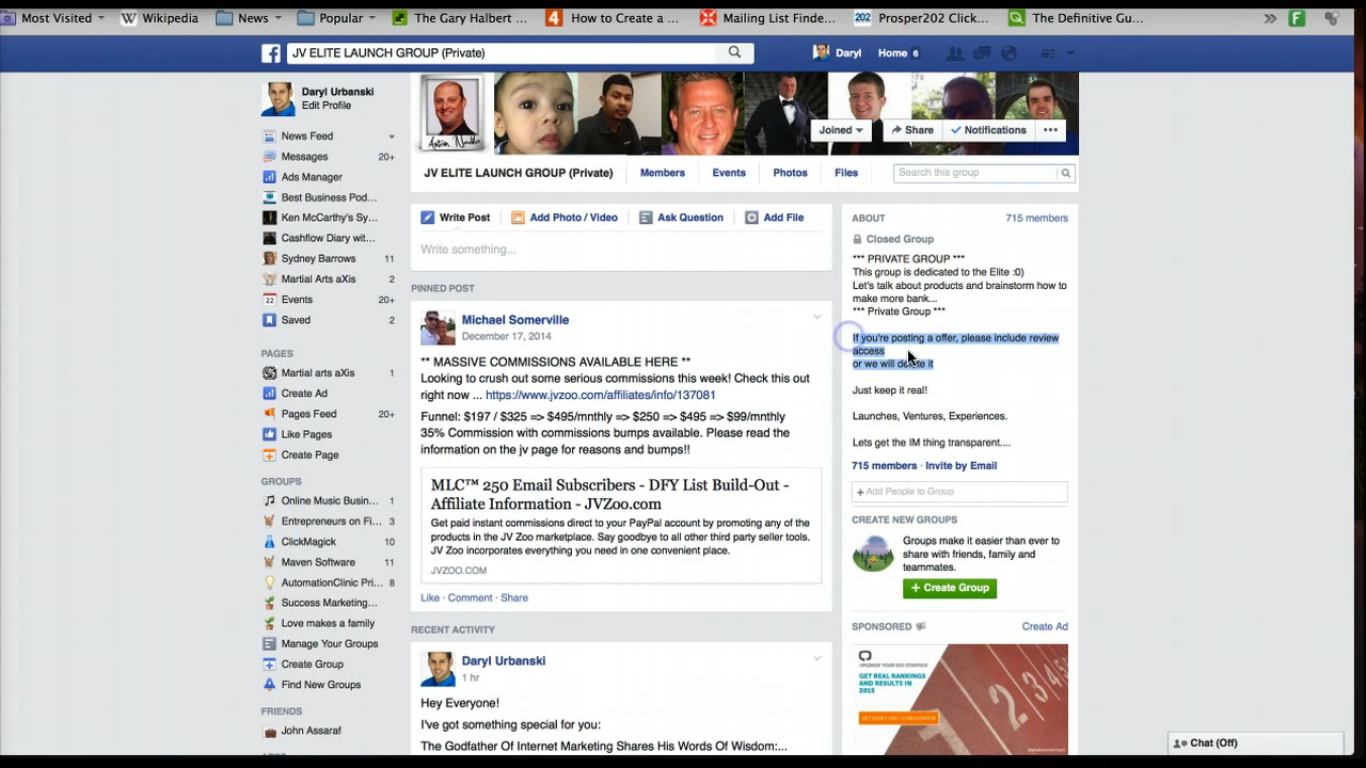1366x768 pixels.
Task: Open Most Visited bookmarks folder
Action: [x=54, y=18]
